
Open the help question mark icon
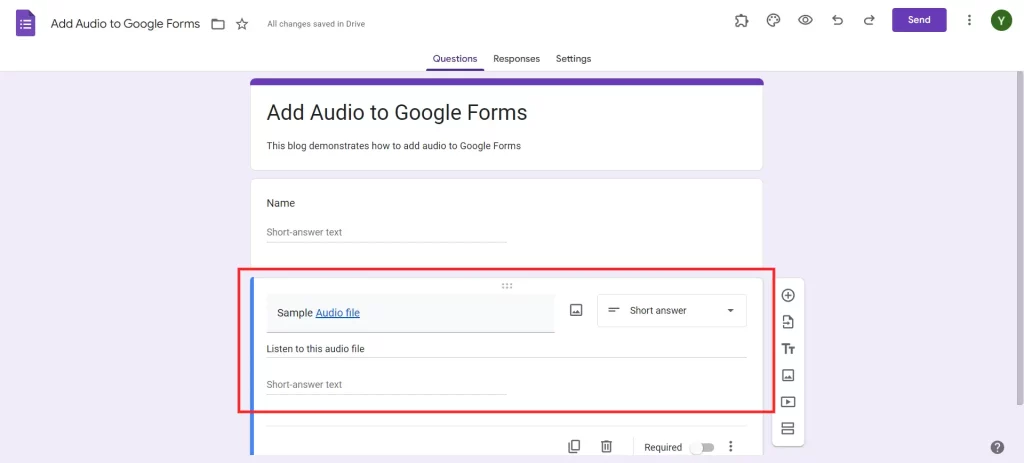coord(997,447)
